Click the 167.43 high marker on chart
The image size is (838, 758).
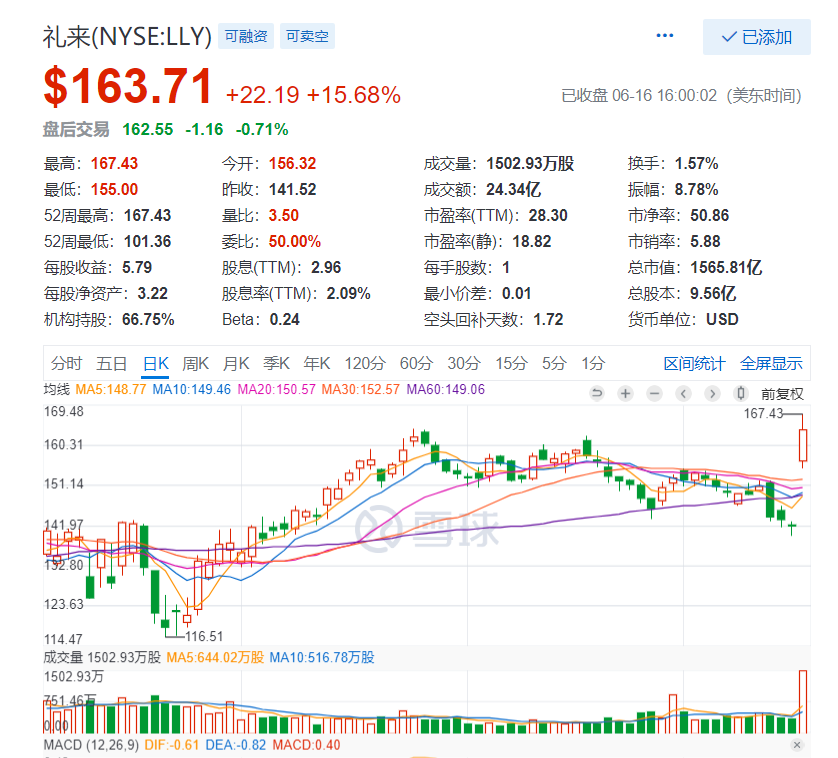tap(763, 413)
